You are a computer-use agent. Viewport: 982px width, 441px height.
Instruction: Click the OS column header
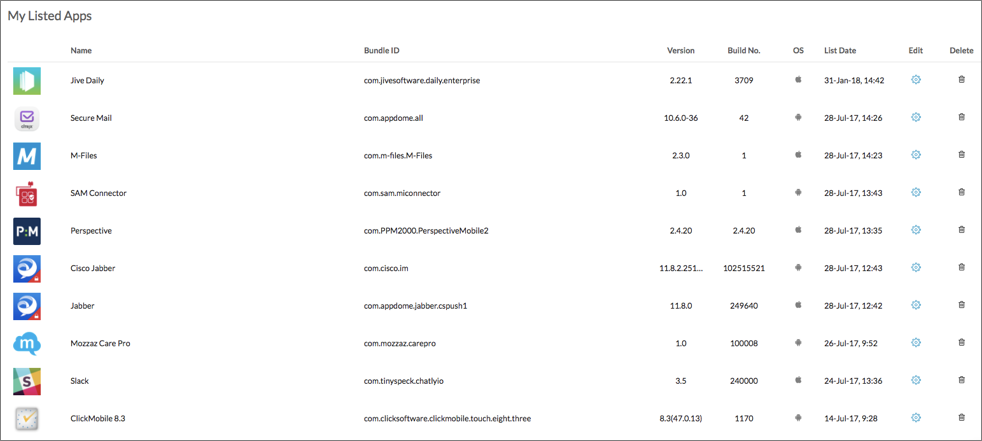(x=798, y=51)
